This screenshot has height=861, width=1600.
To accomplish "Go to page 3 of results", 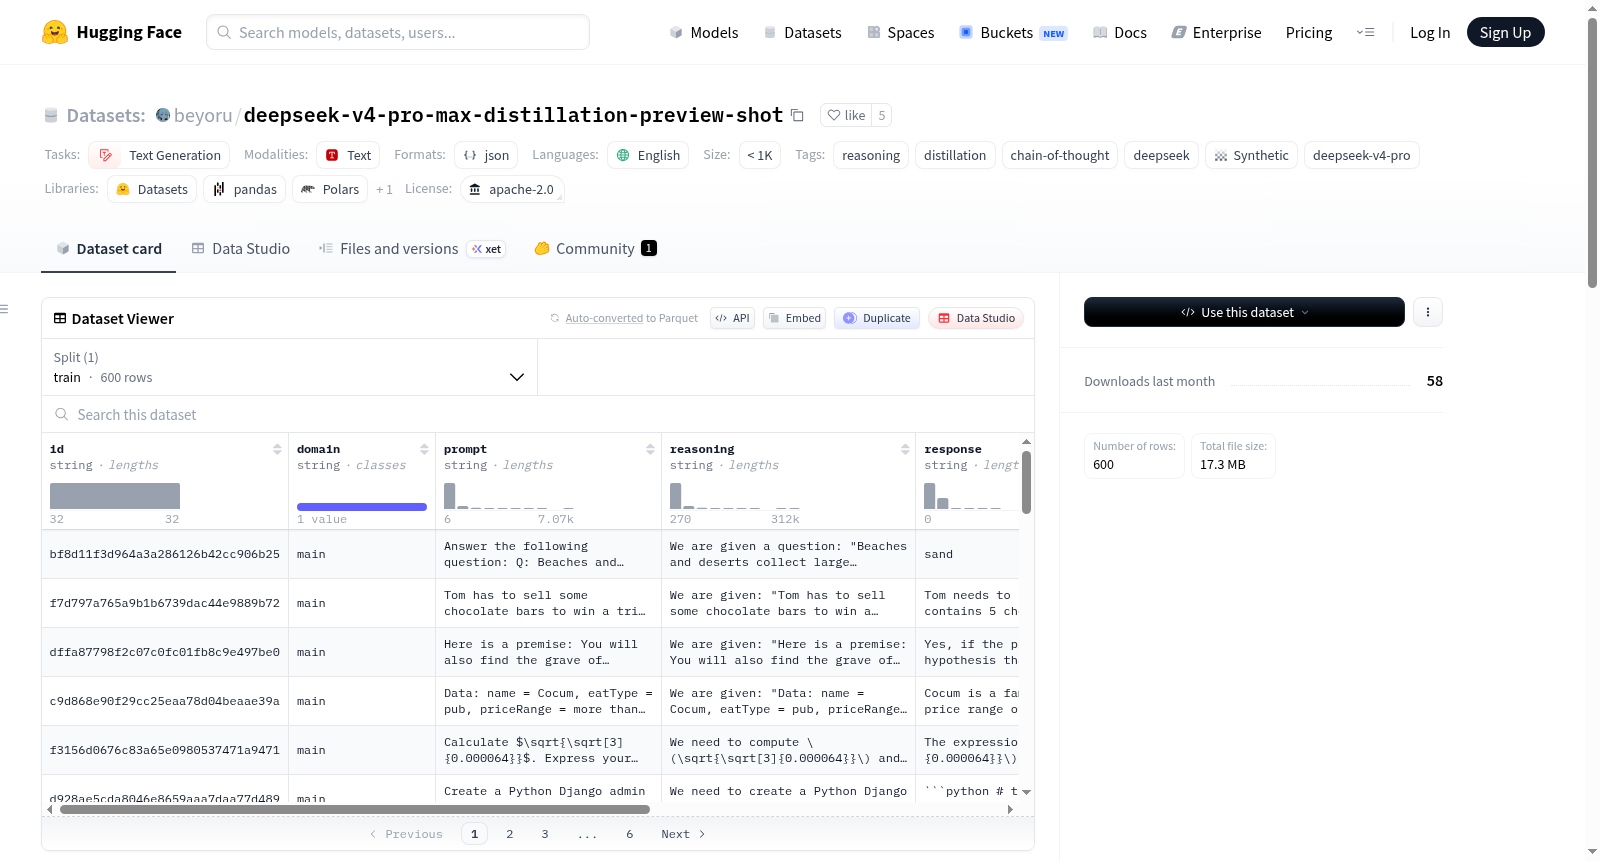I will [545, 834].
